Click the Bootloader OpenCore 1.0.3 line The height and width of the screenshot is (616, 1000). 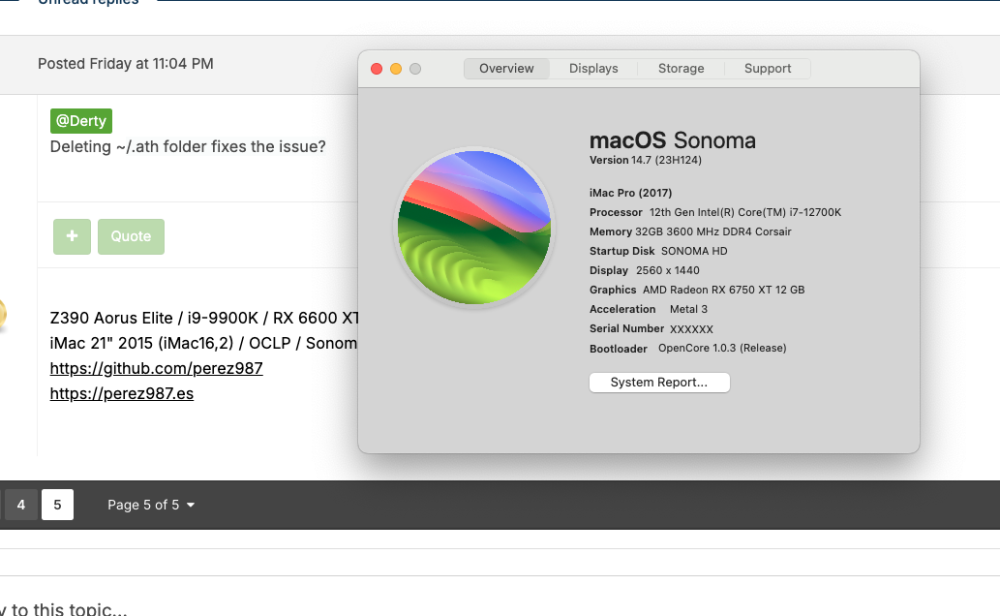[x=688, y=348]
